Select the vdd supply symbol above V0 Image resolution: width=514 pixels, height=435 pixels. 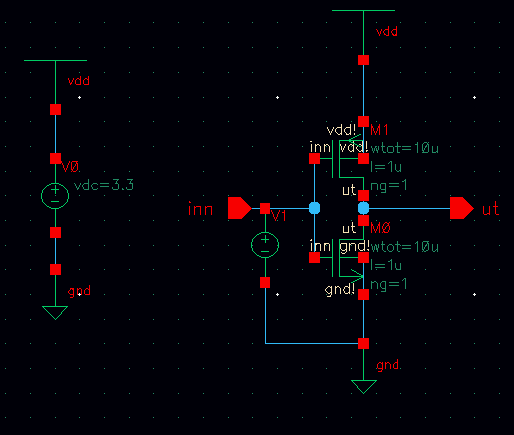pos(55,61)
